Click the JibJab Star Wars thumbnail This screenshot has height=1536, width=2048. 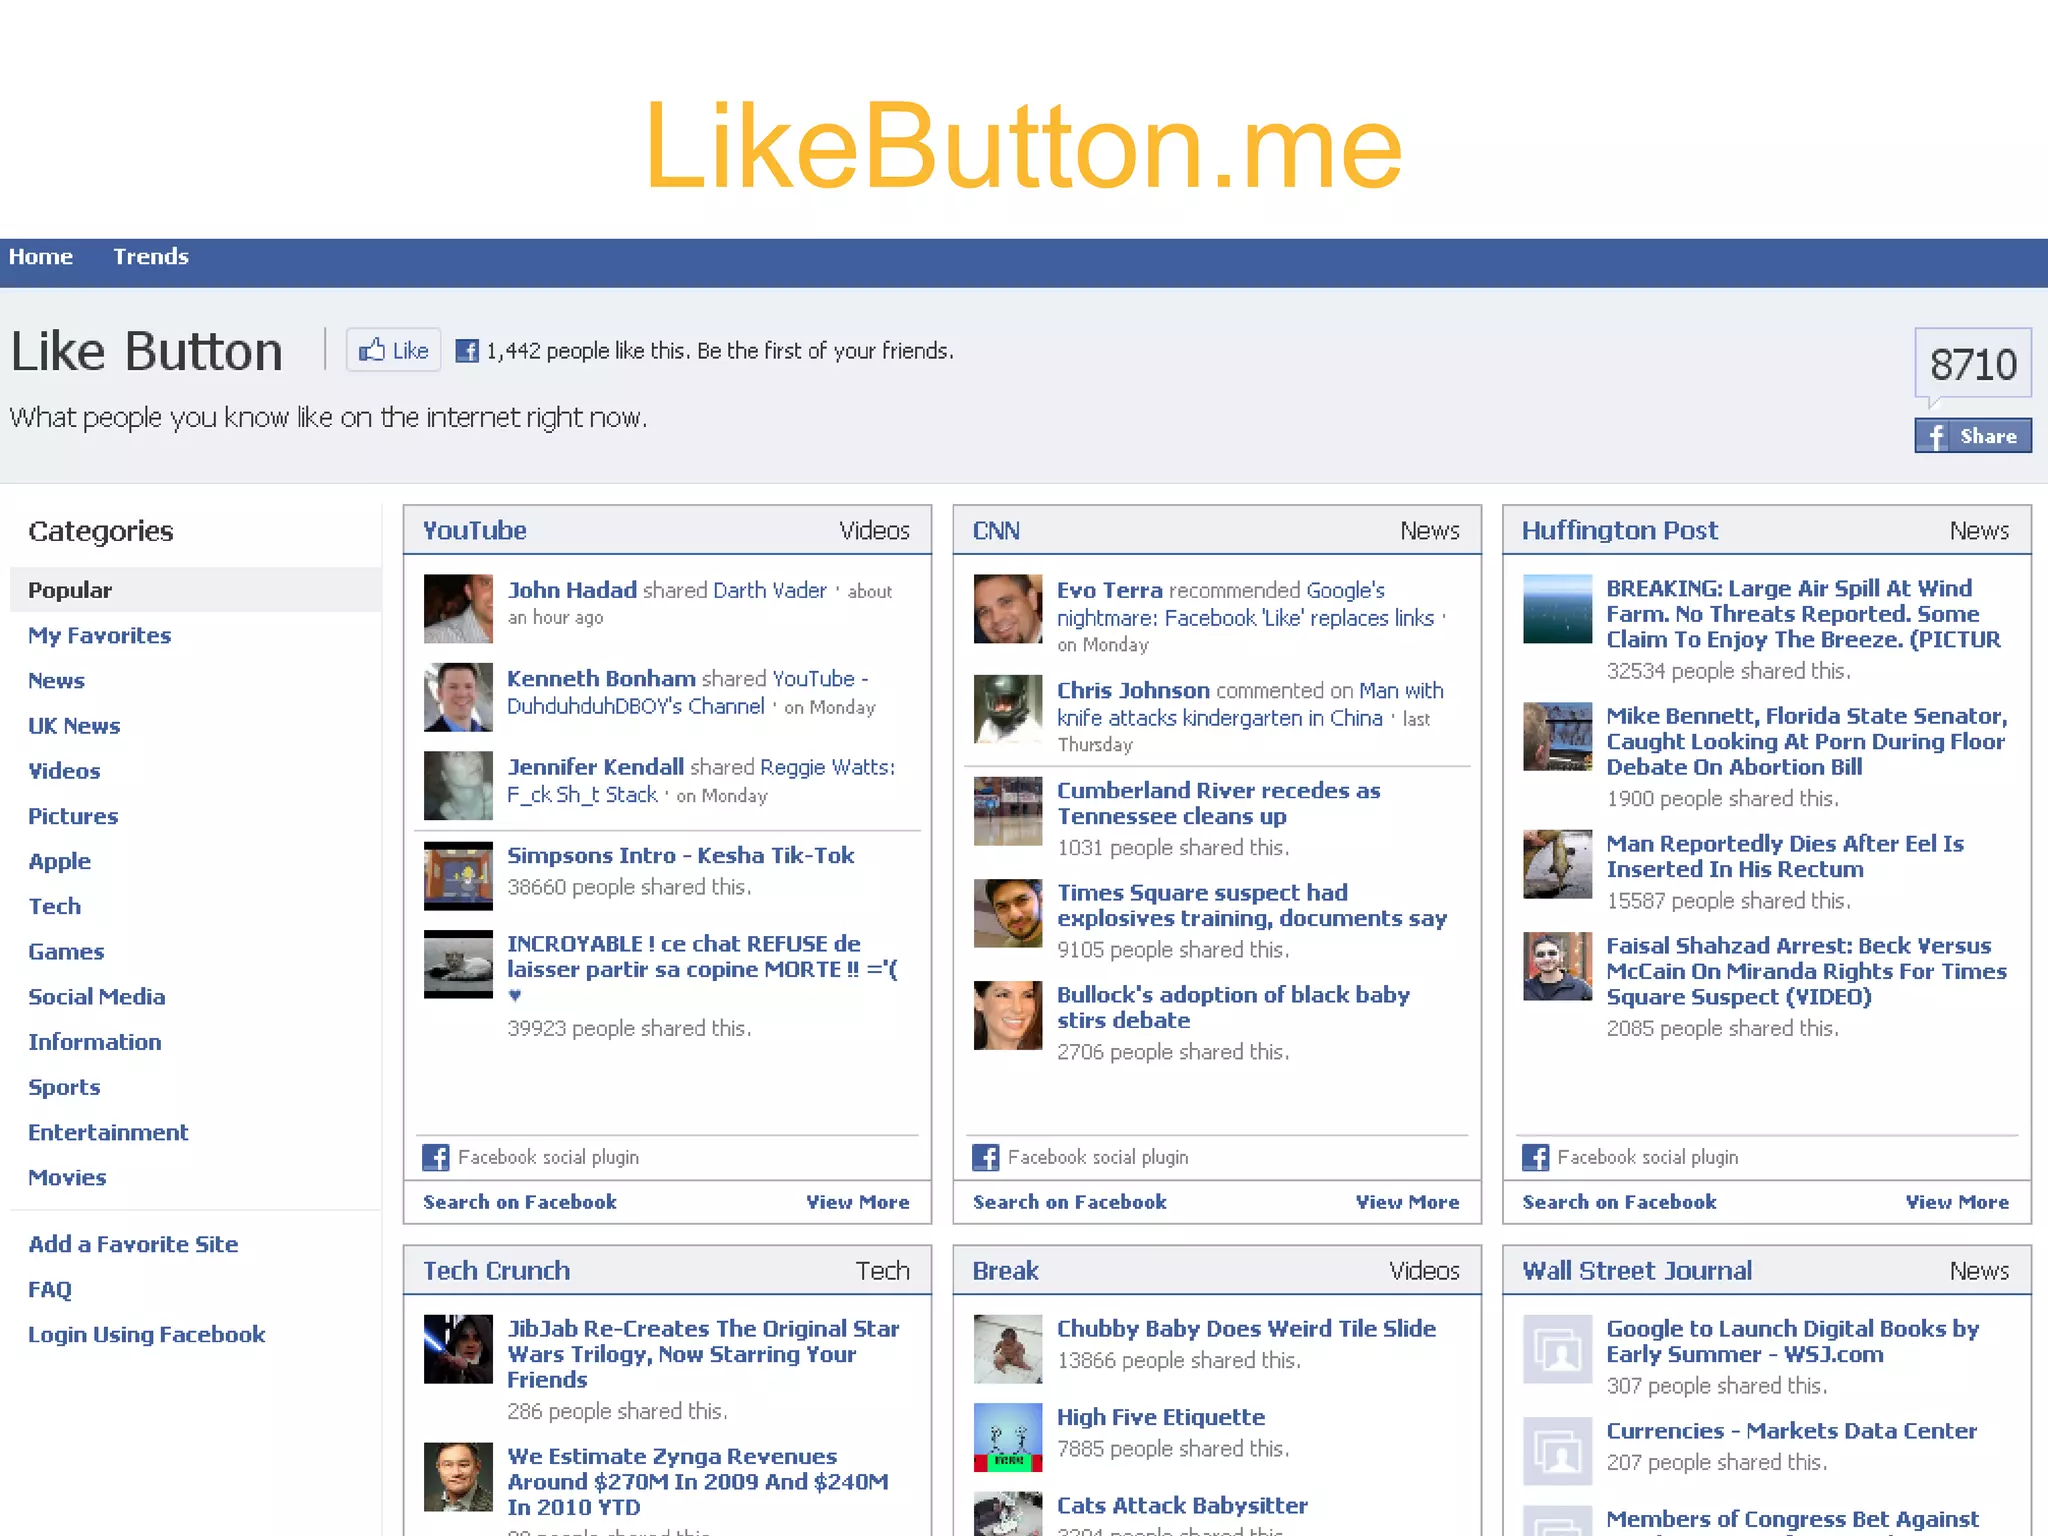click(x=458, y=1349)
